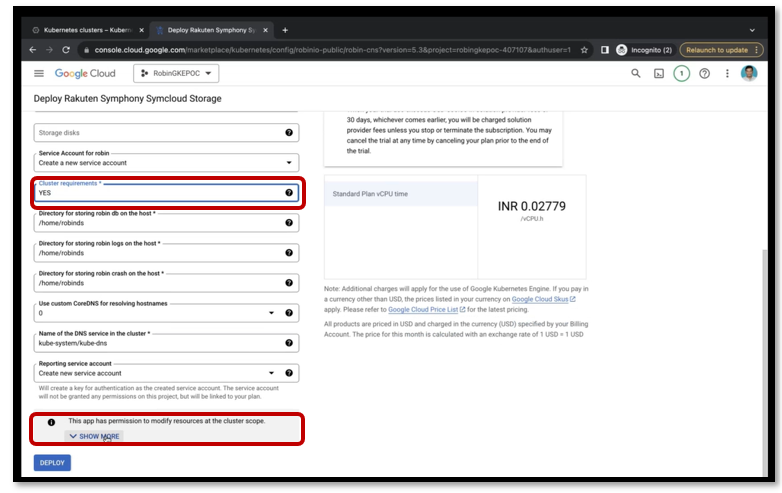This screenshot has height=493, width=782.
Task: Open the search magnifier in the console header
Action: click(635, 73)
